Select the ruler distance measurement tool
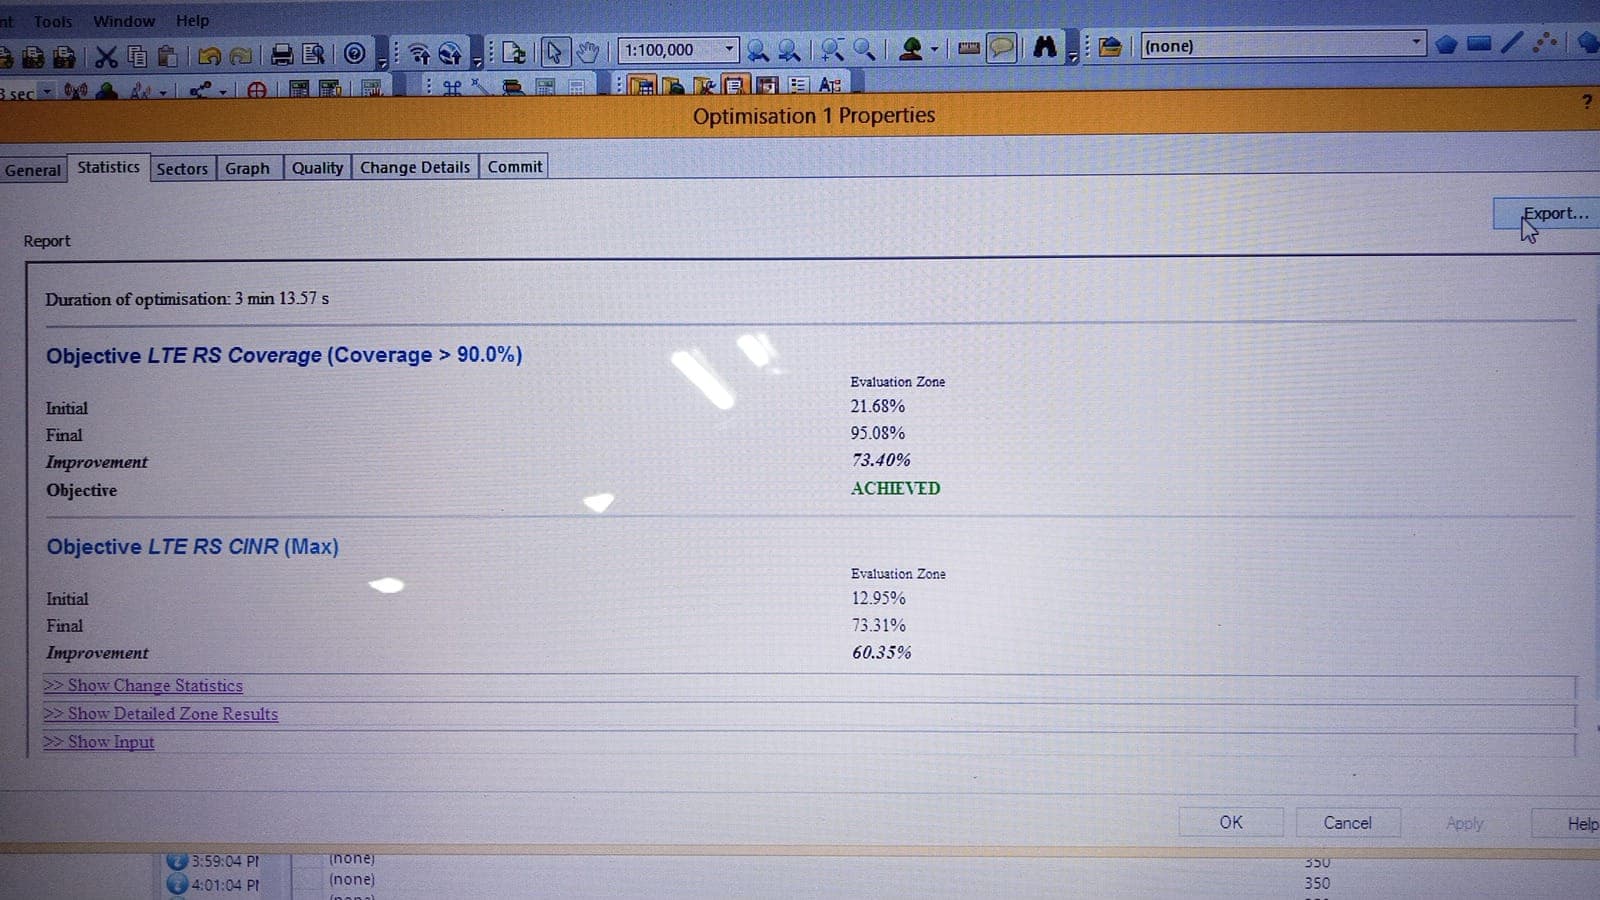Image resolution: width=1600 pixels, height=900 pixels. point(968,48)
